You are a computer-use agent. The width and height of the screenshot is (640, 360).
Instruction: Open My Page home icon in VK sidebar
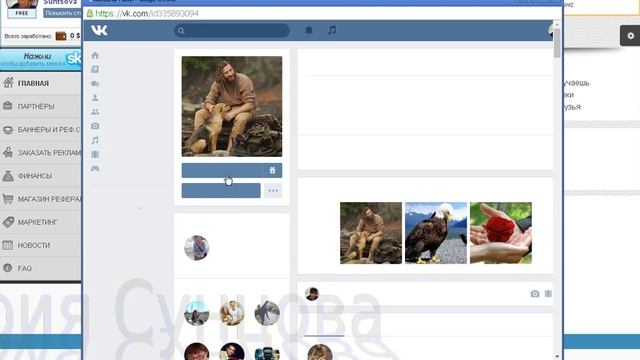pos(95,56)
